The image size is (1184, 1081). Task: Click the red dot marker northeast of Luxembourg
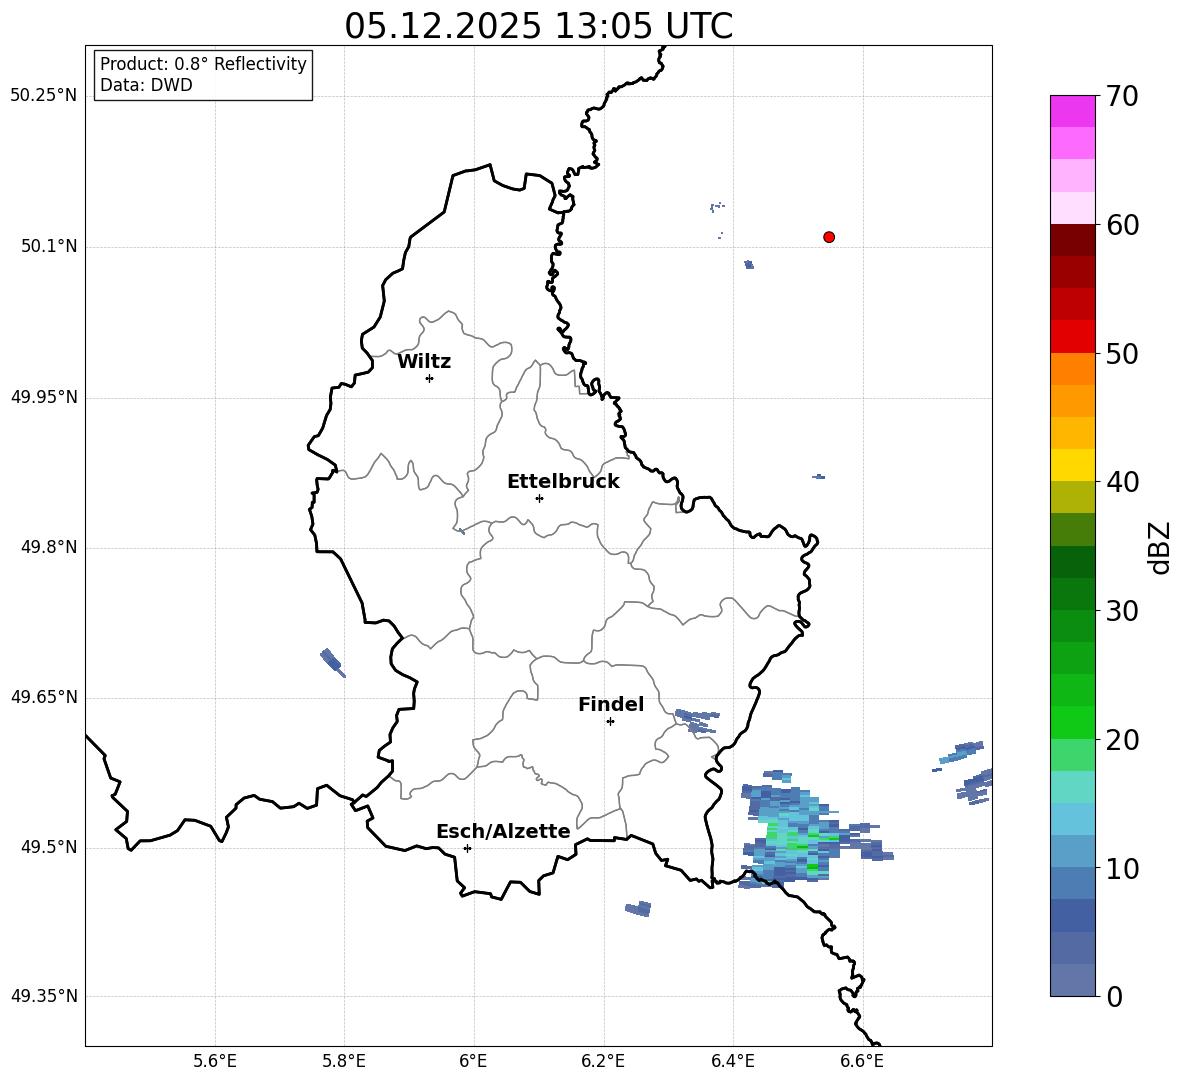pos(828,236)
